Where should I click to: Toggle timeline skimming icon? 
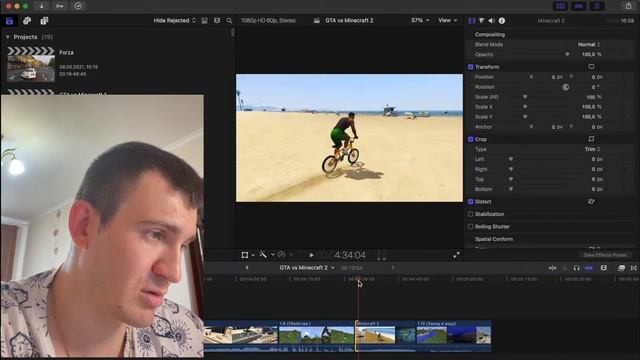click(x=552, y=268)
